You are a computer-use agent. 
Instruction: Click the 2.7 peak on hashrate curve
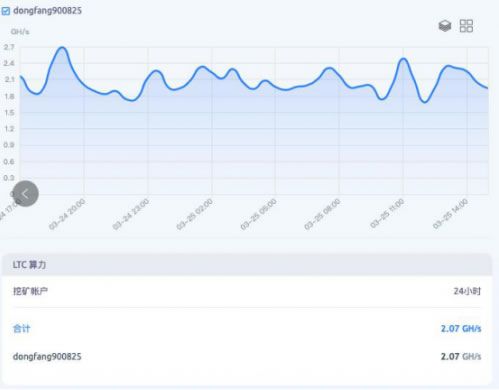coord(62,48)
